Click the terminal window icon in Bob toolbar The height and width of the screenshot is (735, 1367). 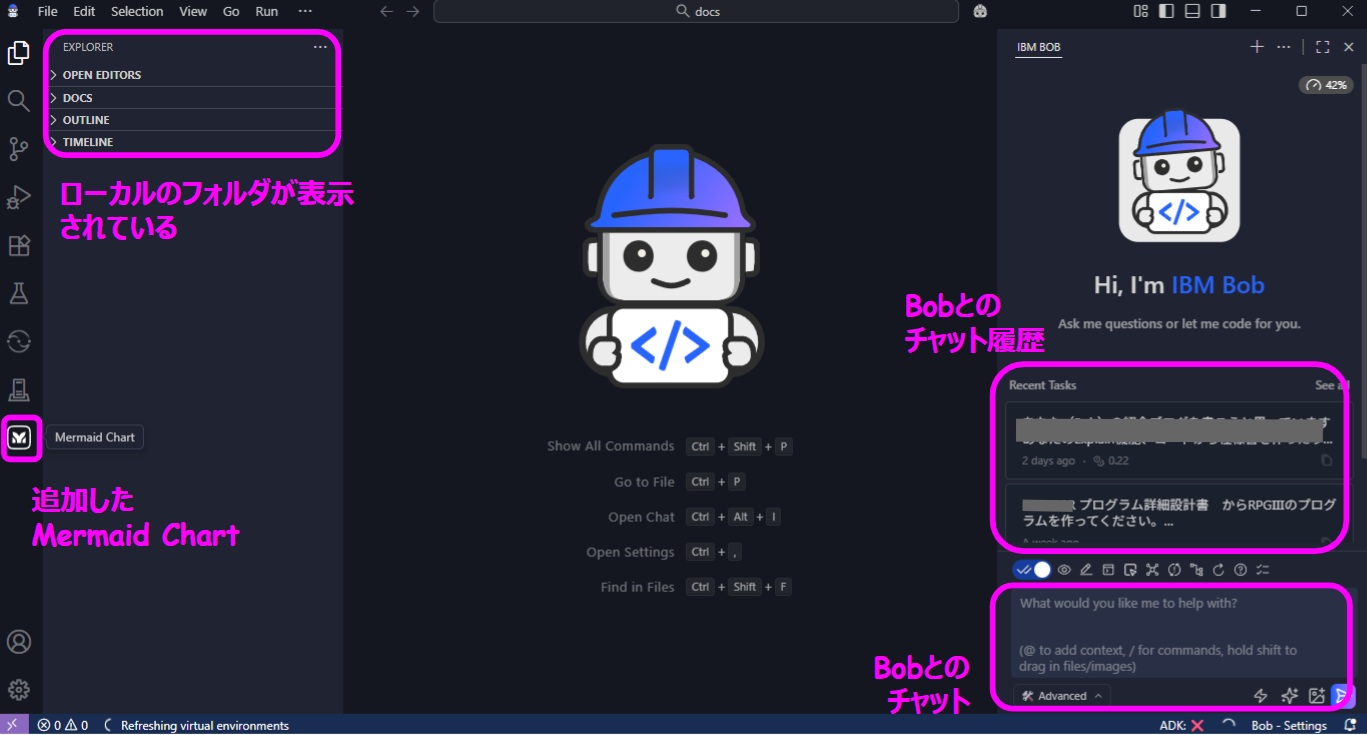tap(1108, 570)
